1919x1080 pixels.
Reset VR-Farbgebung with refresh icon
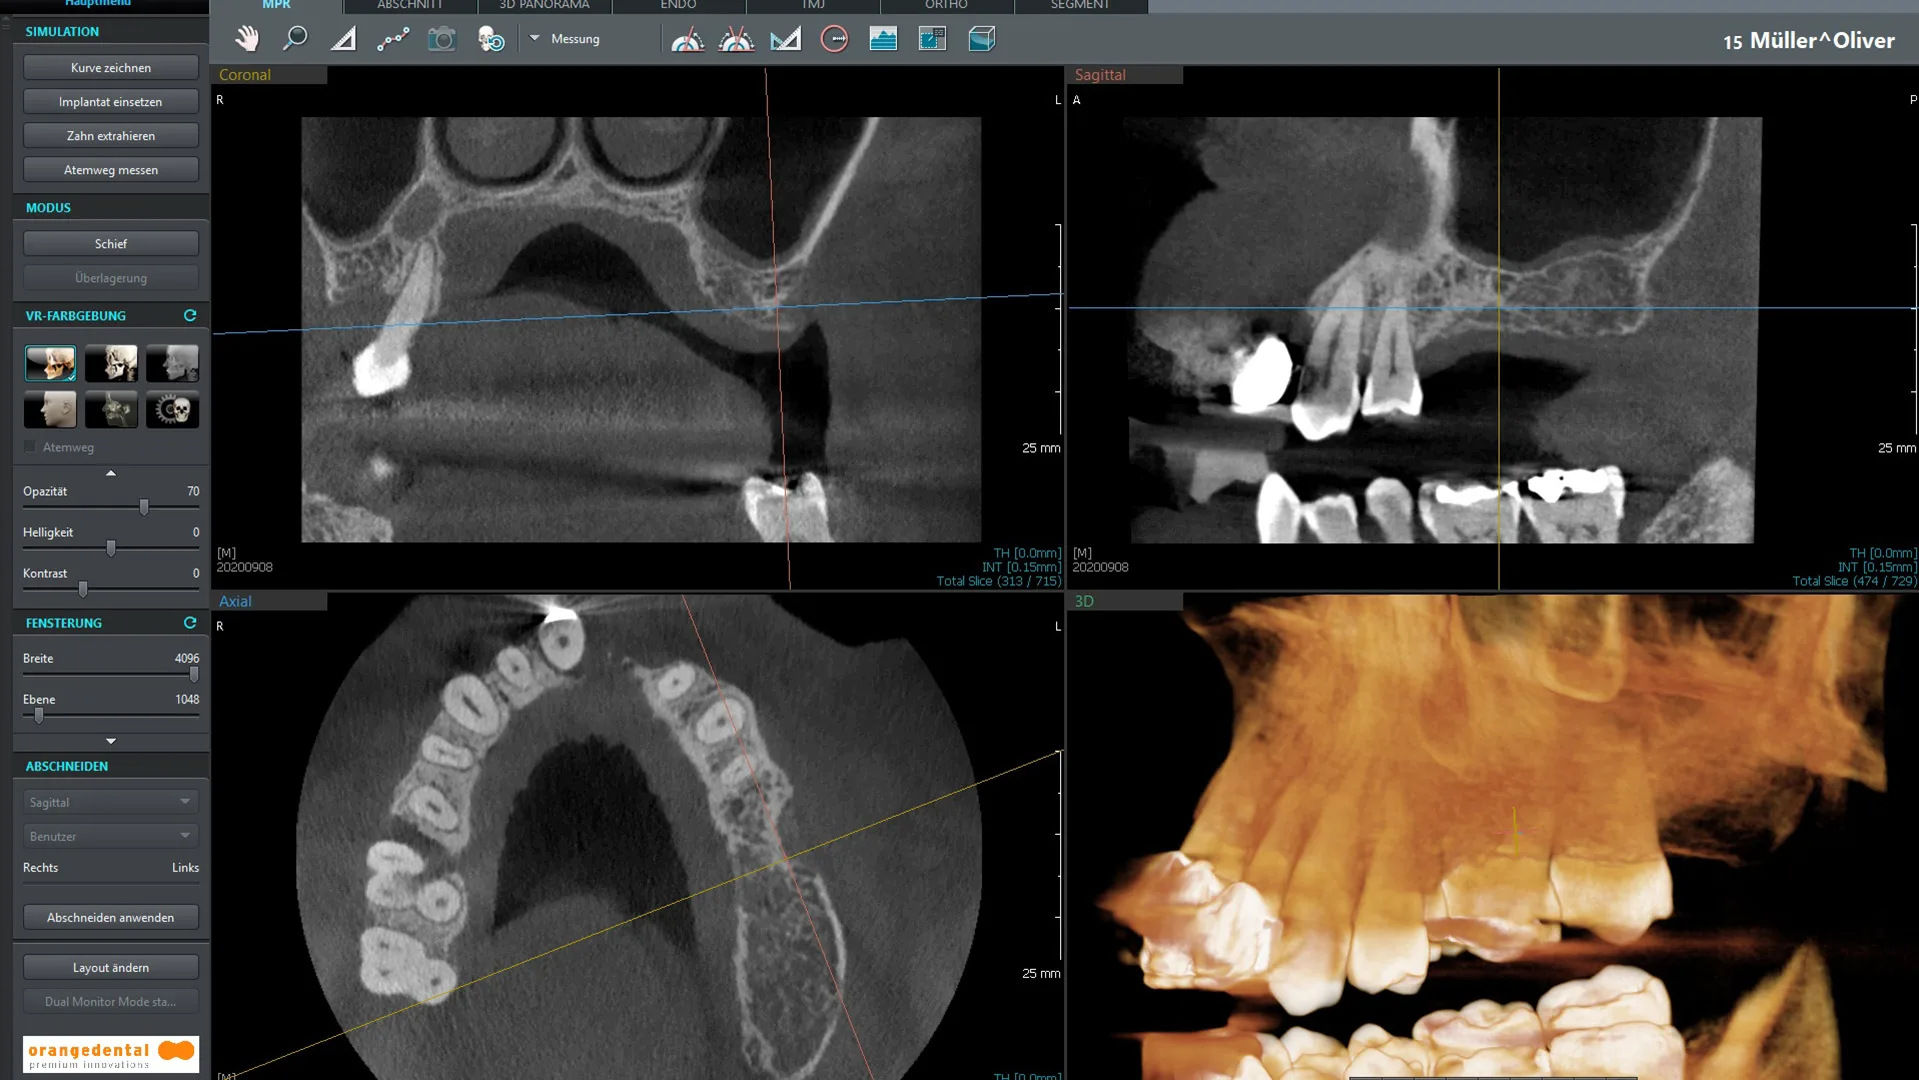pos(190,315)
